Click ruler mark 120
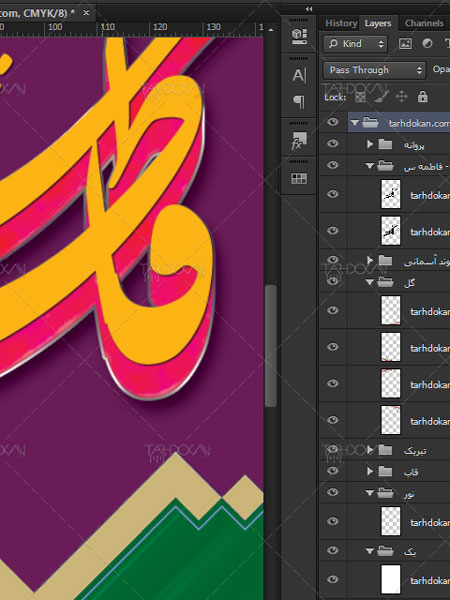 coord(160,27)
